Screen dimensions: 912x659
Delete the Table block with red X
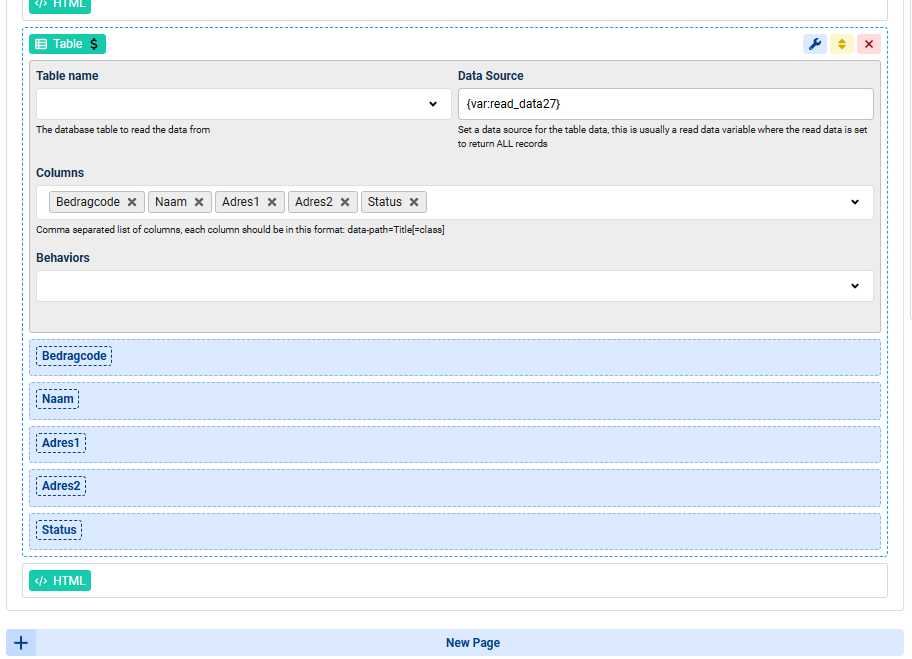[869, 44]
